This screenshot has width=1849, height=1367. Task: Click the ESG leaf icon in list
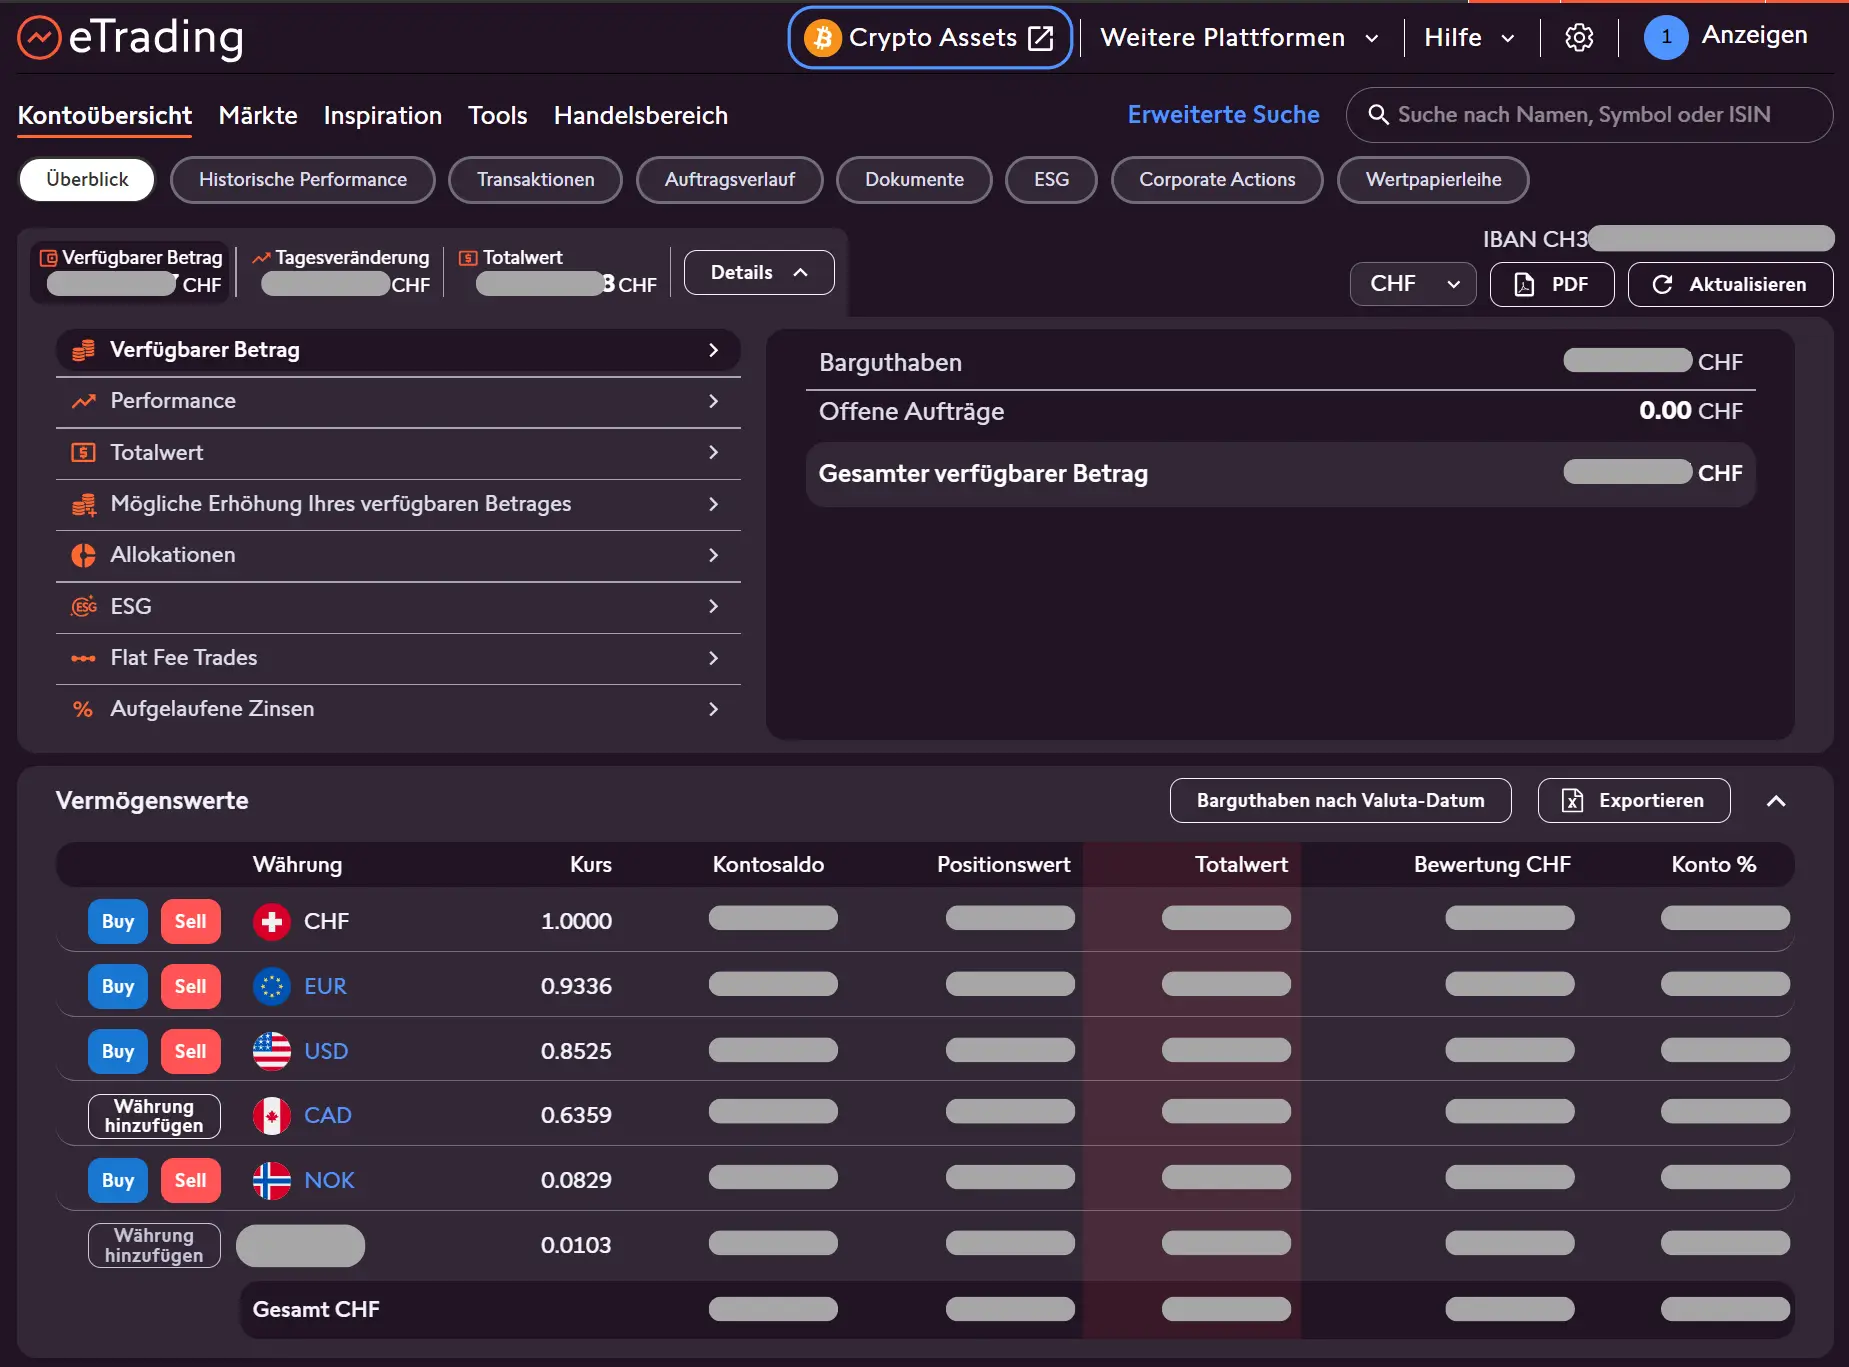(x=83, y=606)
